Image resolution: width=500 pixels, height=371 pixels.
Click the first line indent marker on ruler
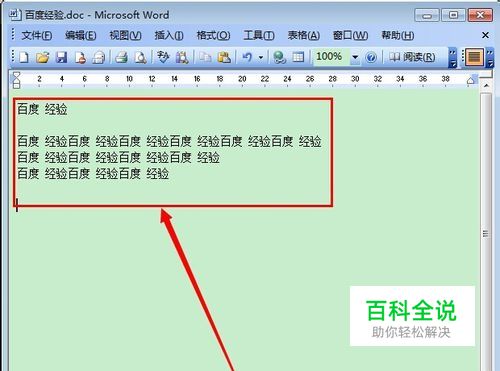point(16,75)
